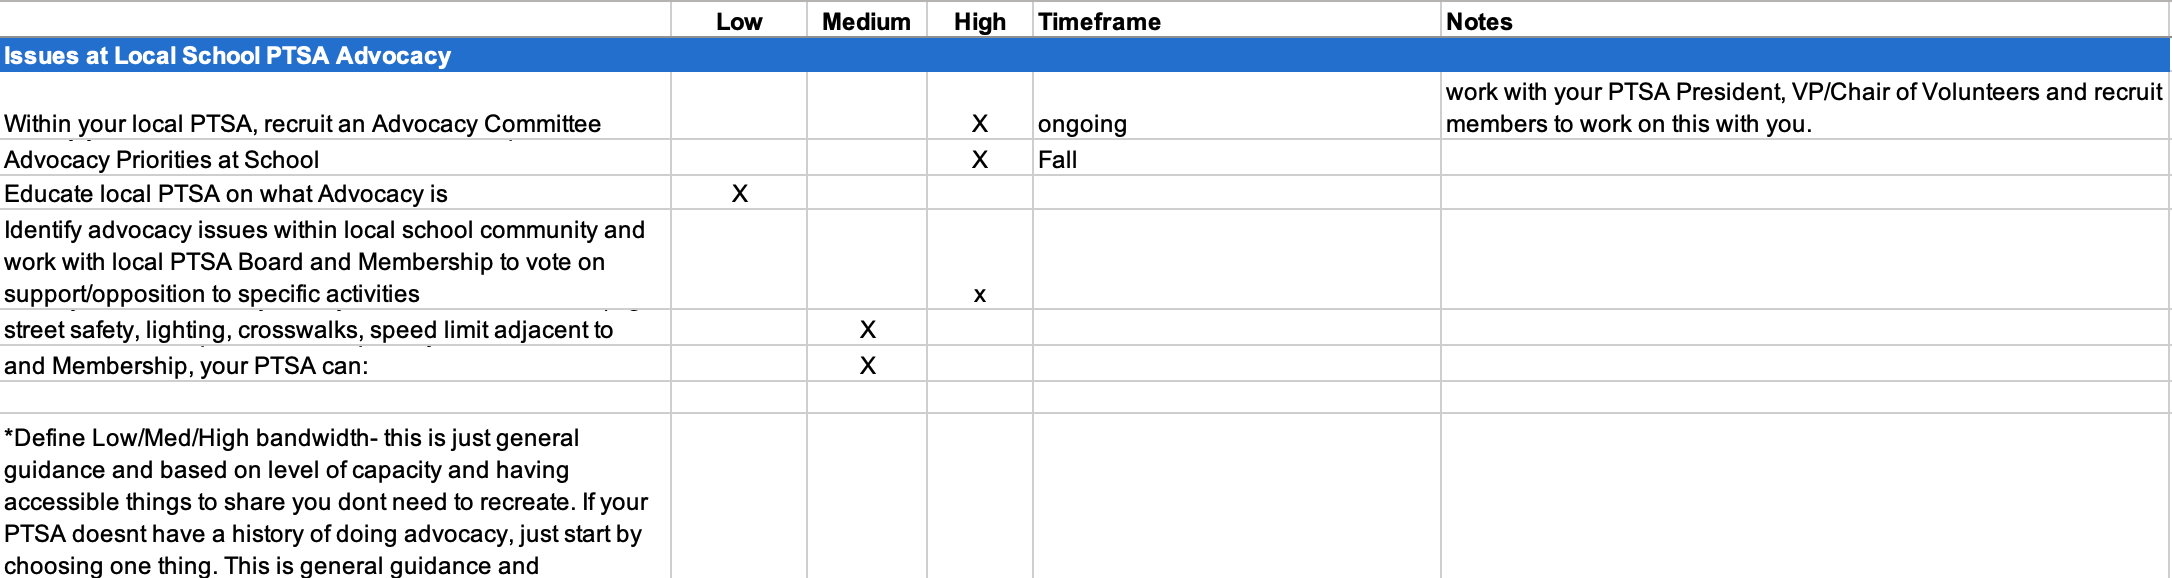Select the Identify advocacy issues cell
Viewport: 2172px width, 578px height.
point(335,260)
